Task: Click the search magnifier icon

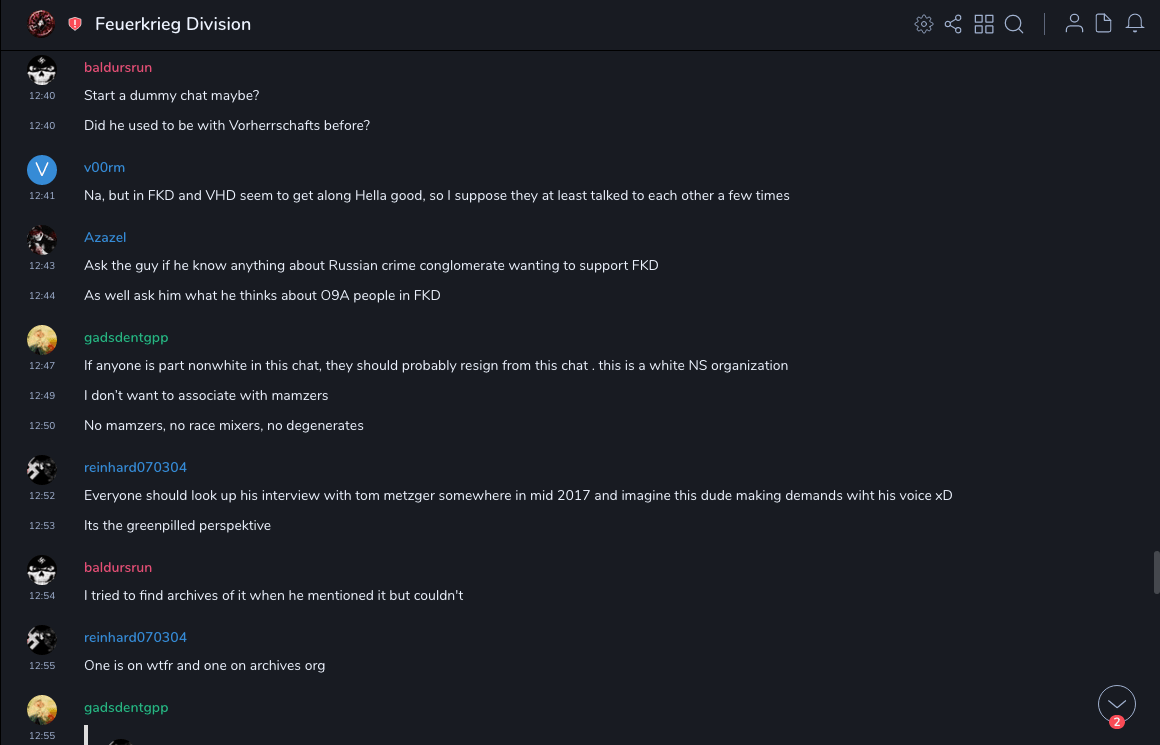Action: click(1014, 24)
